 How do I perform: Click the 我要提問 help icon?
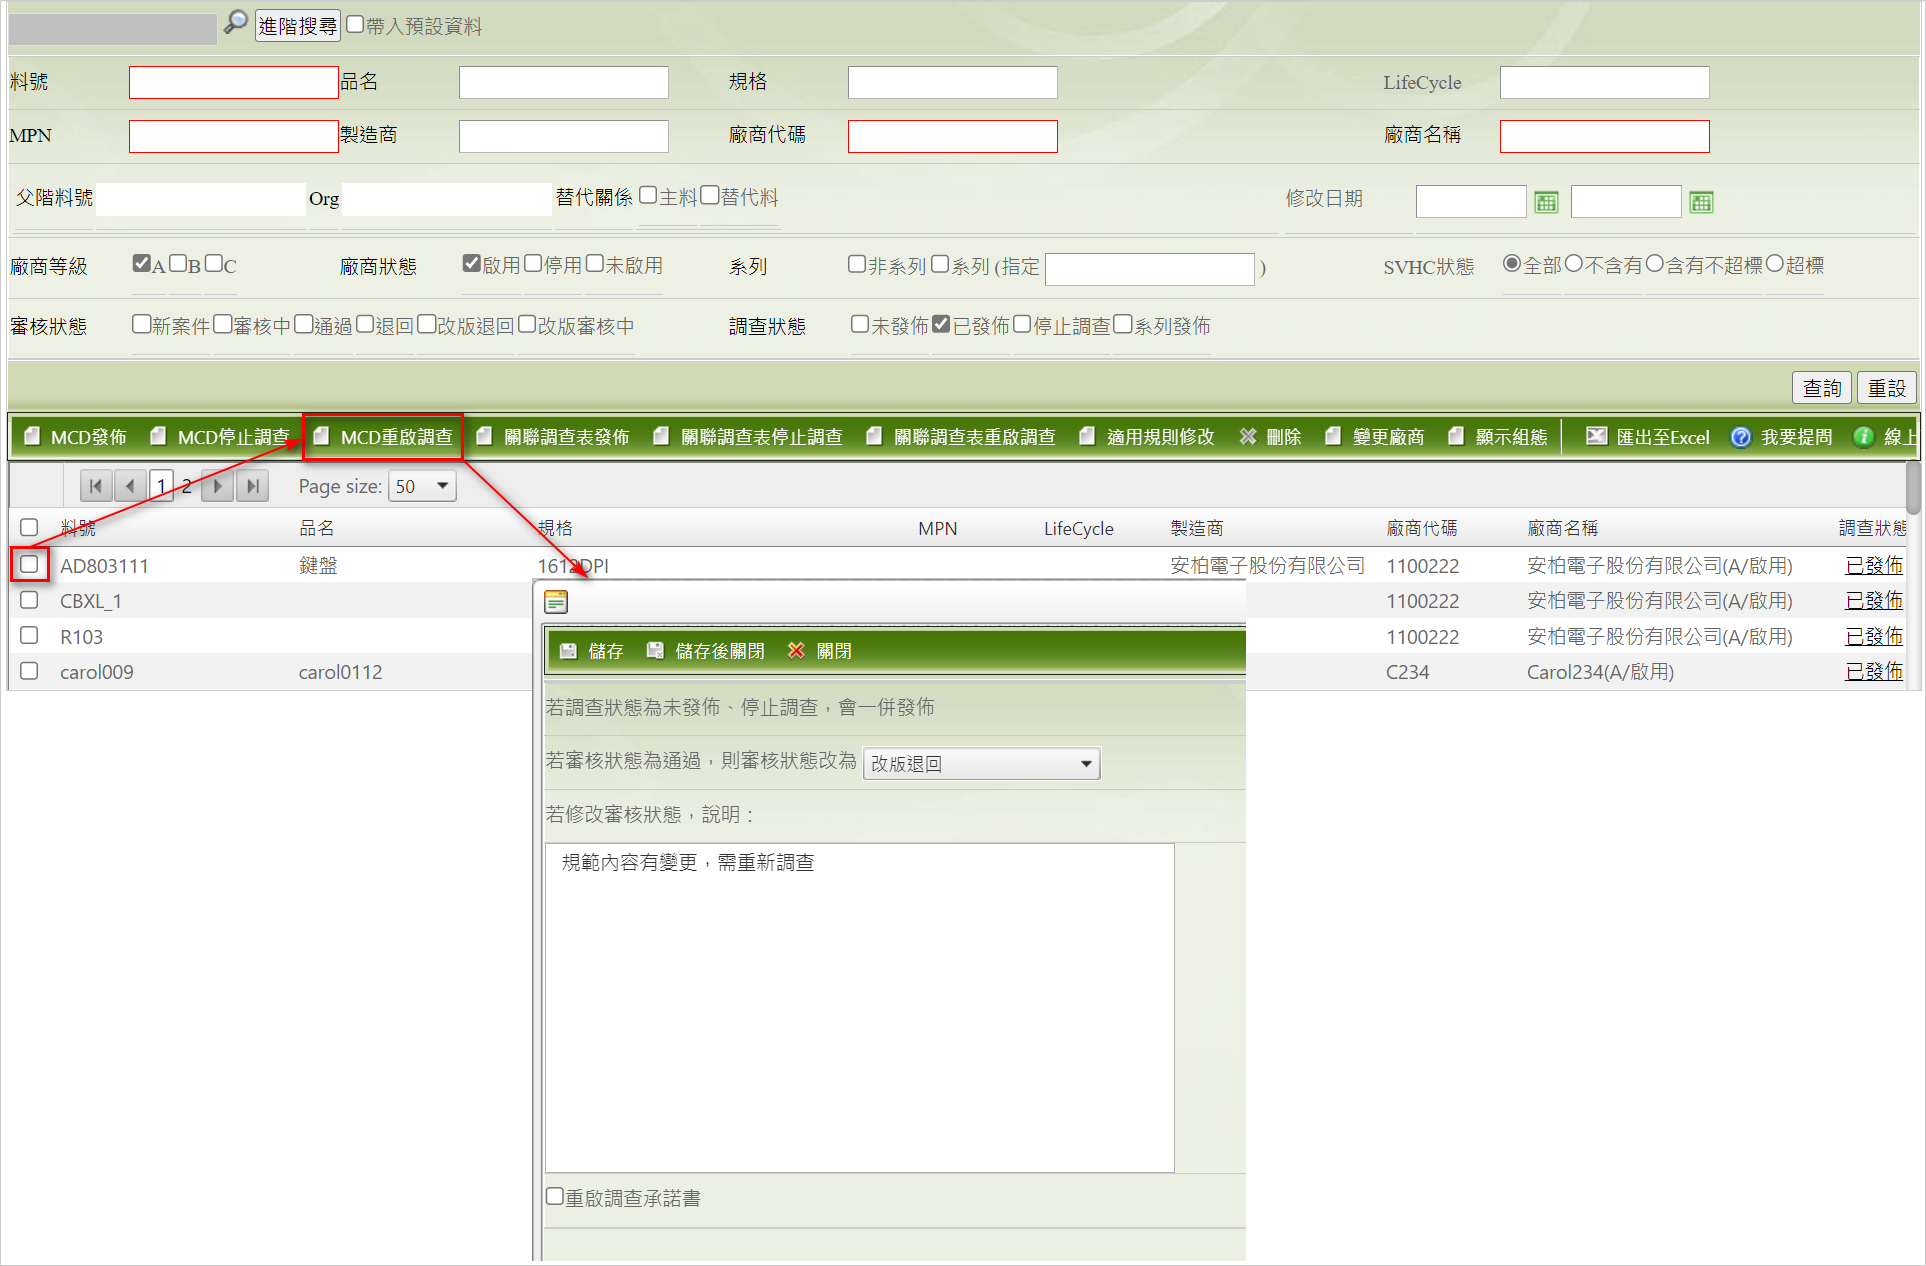tap(1741, 437)
